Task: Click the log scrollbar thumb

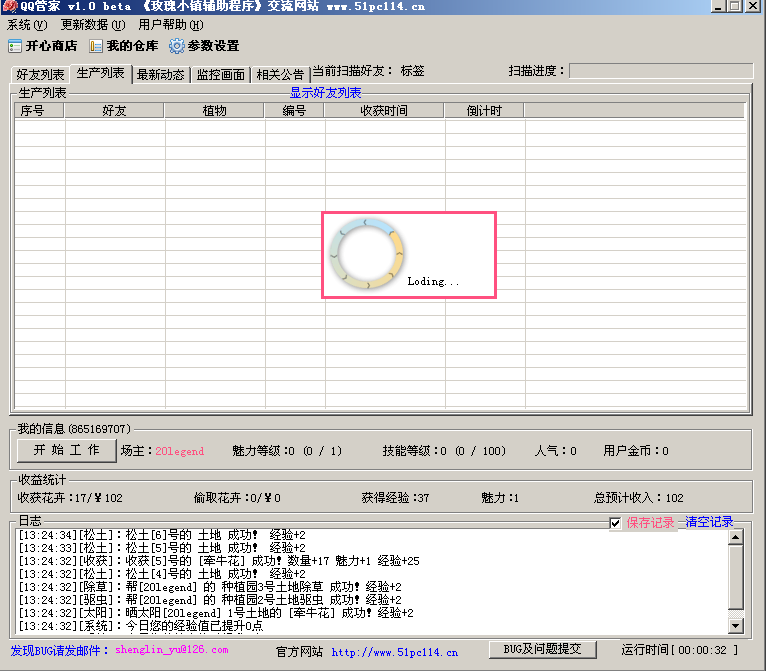Action: point(736,577)
